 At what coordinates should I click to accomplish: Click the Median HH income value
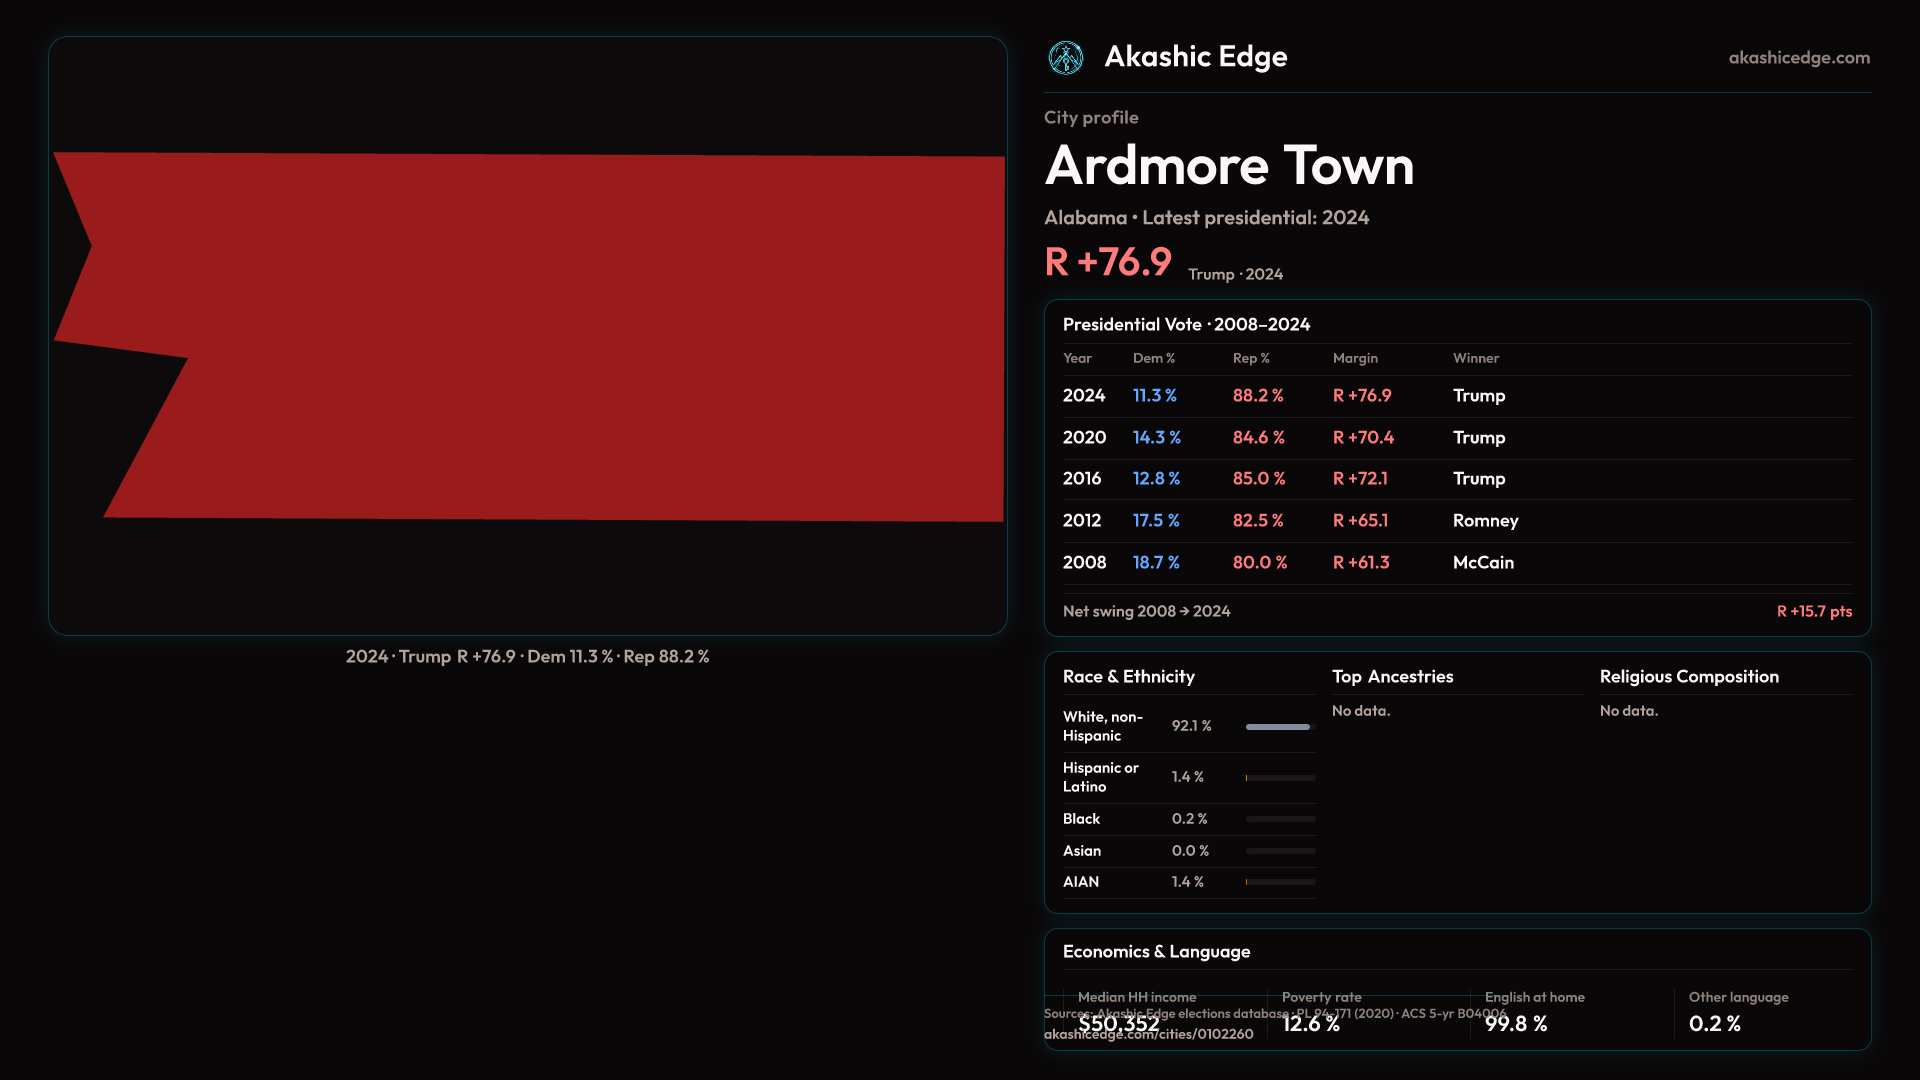1119,1024
